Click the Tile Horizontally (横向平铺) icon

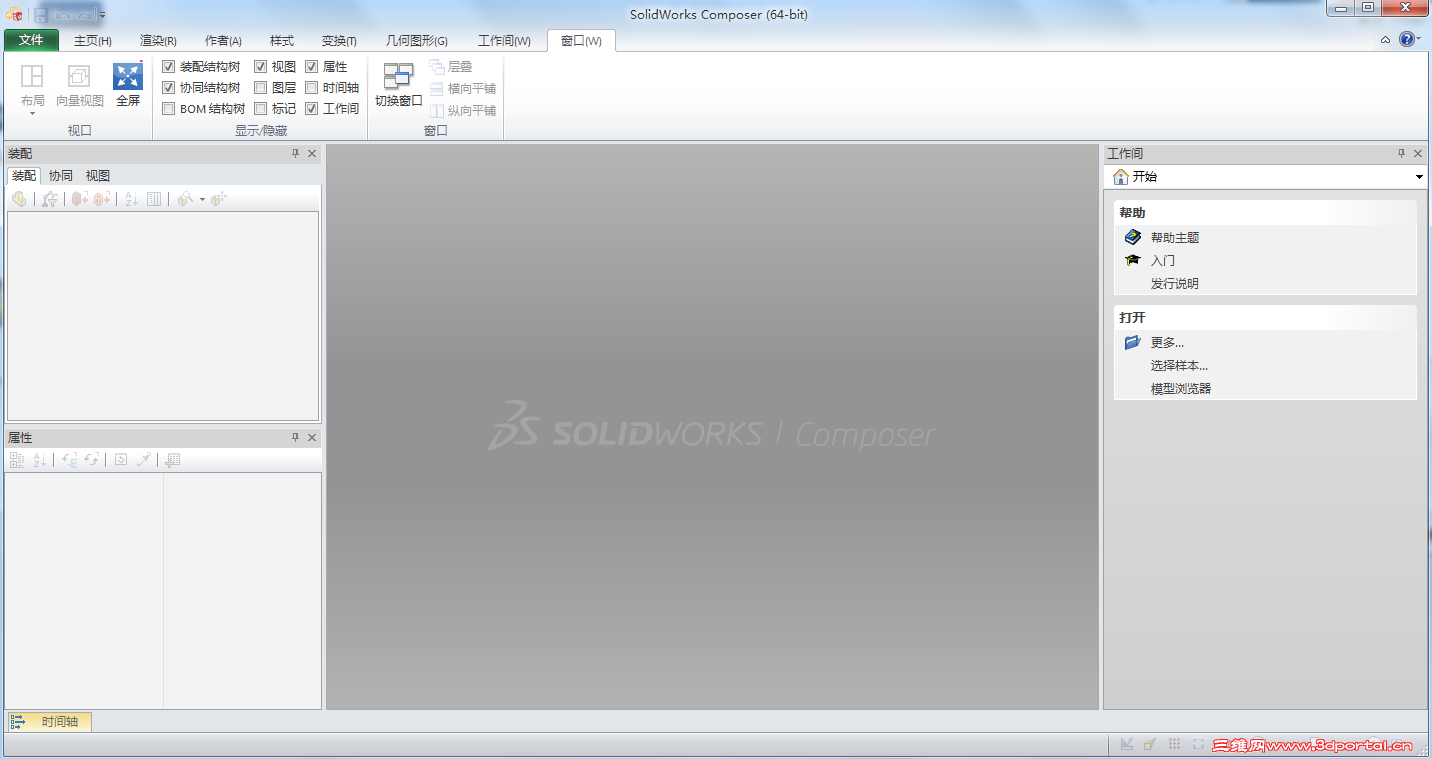437,88
